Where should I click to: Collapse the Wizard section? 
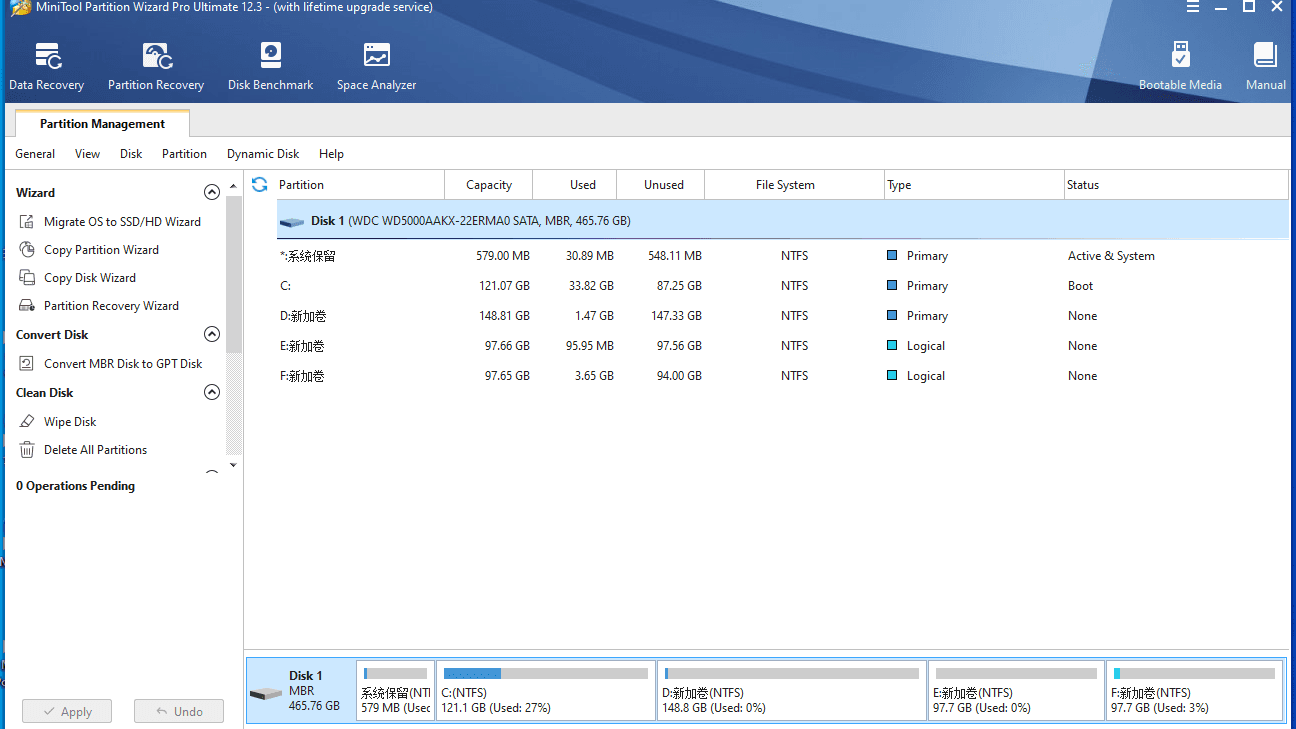pos(212,192)
